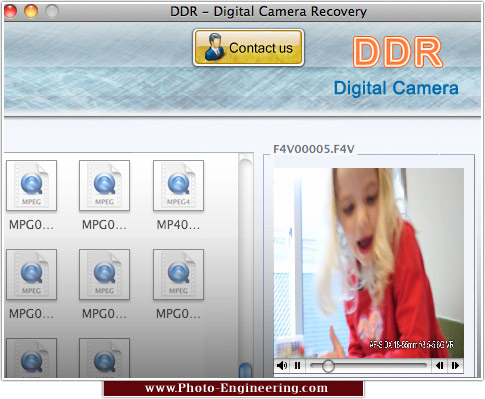This screenshot has width=485, height=399.
Task: Click the MP40... file name text
Action: point(178,225)
